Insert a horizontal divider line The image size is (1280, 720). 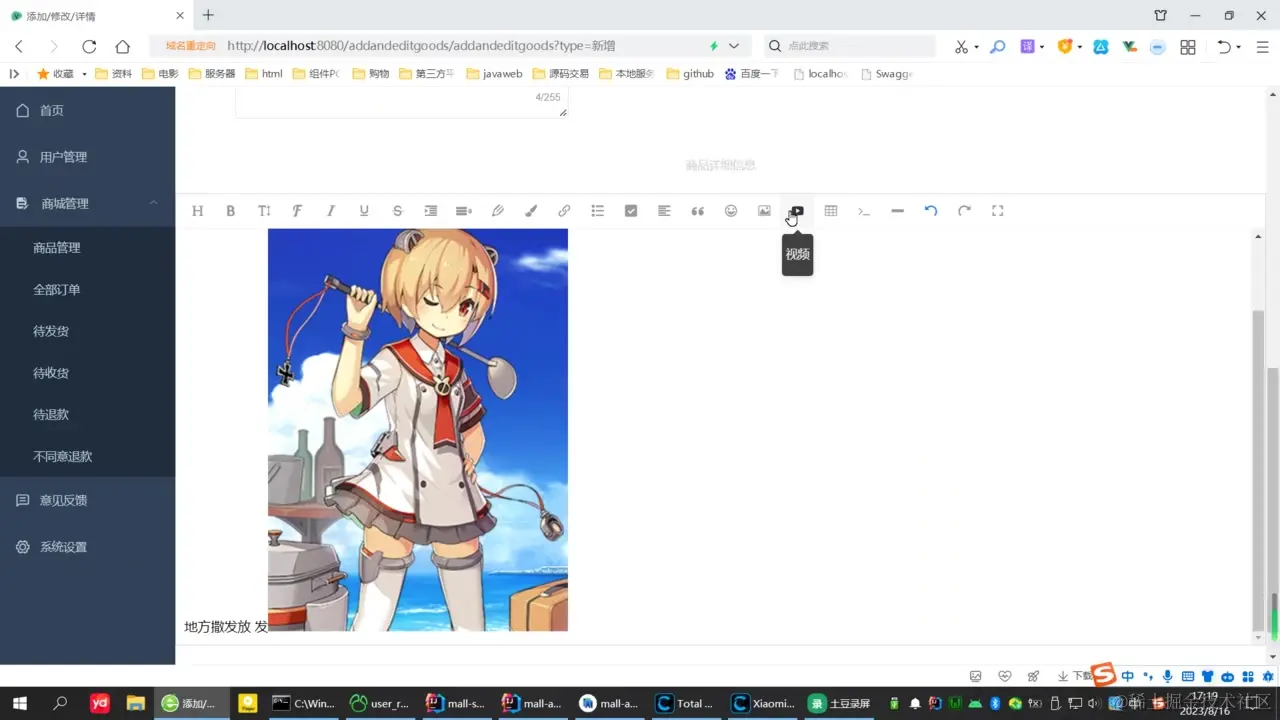897,211
